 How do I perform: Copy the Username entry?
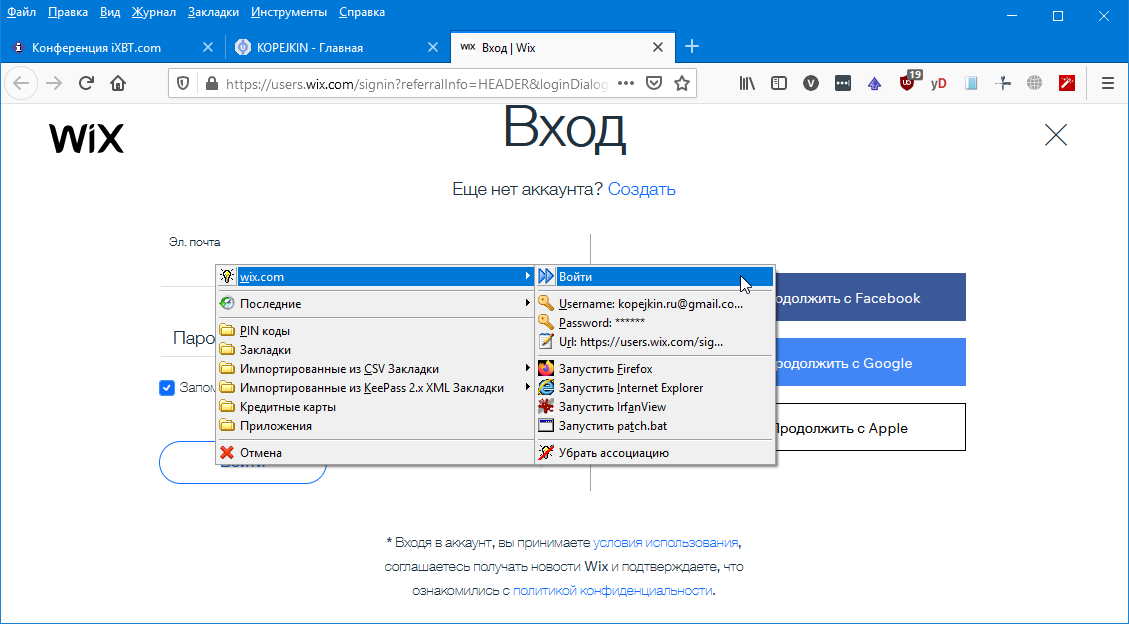[655, 304]
